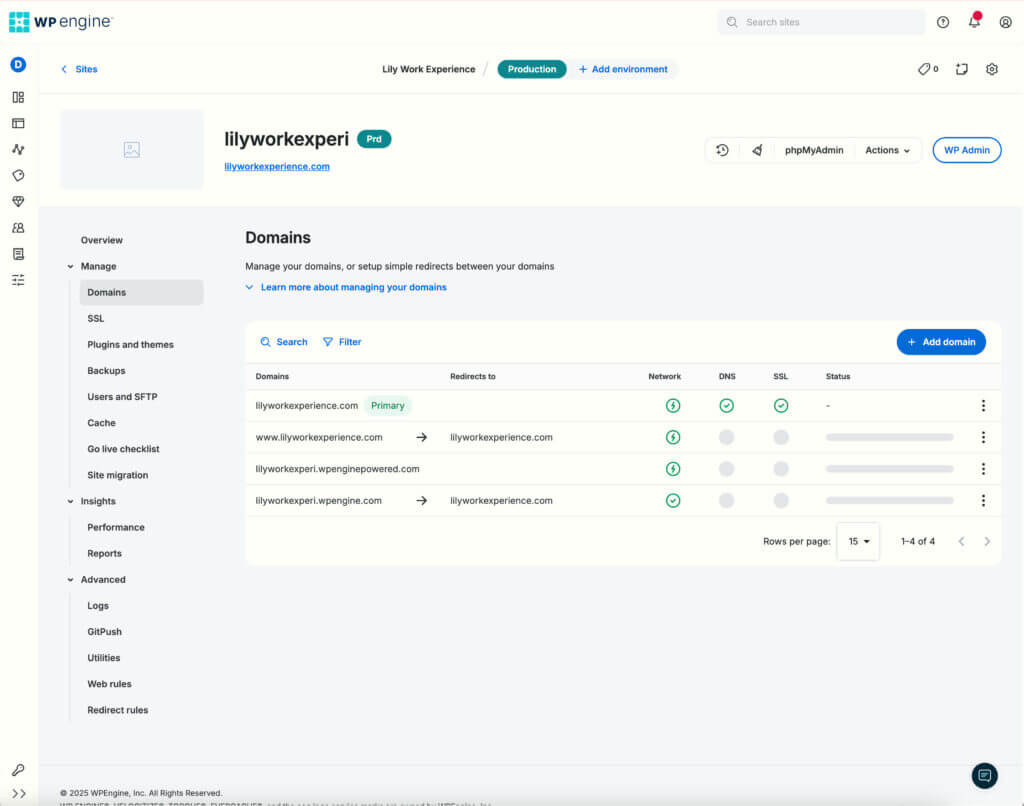Viewport: 1024px width, 806px height.
Task: Open Plugins and themes
Action: coord(131,345)
